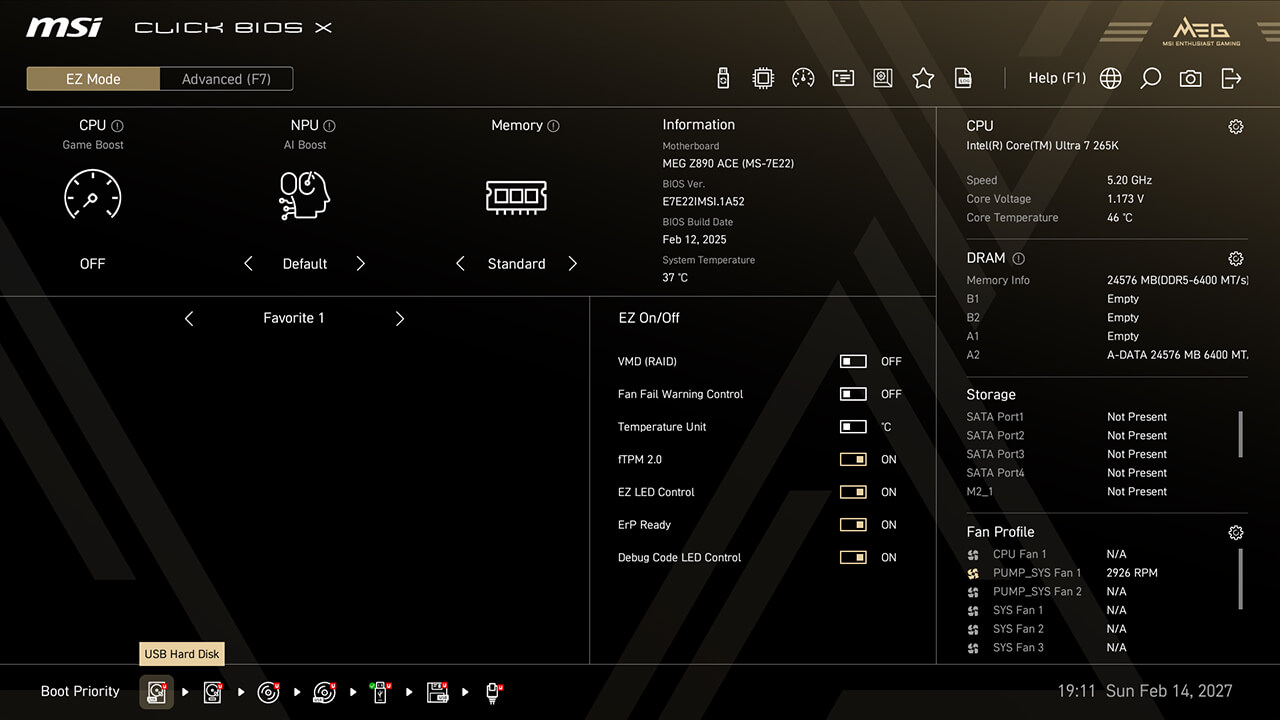Open the search magnifier icon
Image resolution: width=1280 pixels, height=720 pixels.
tap(1151, 78)
